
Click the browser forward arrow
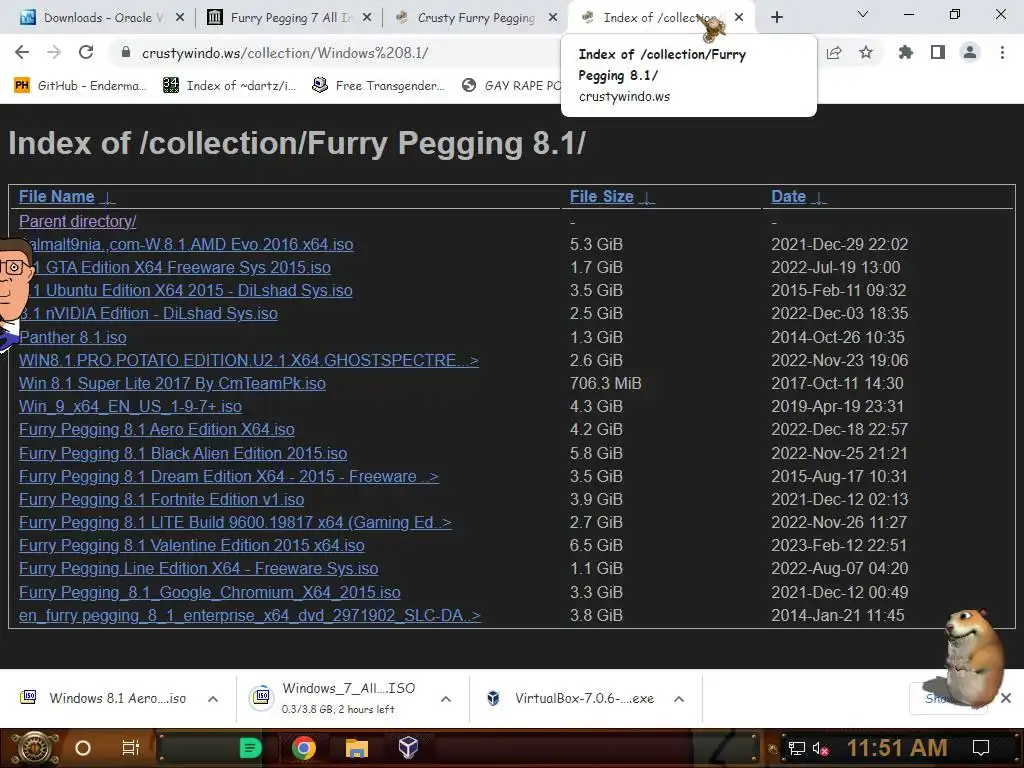pos(54,52)
